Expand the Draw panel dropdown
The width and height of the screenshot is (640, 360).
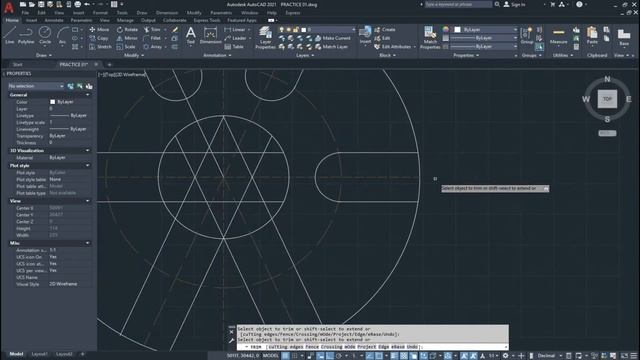44,55
